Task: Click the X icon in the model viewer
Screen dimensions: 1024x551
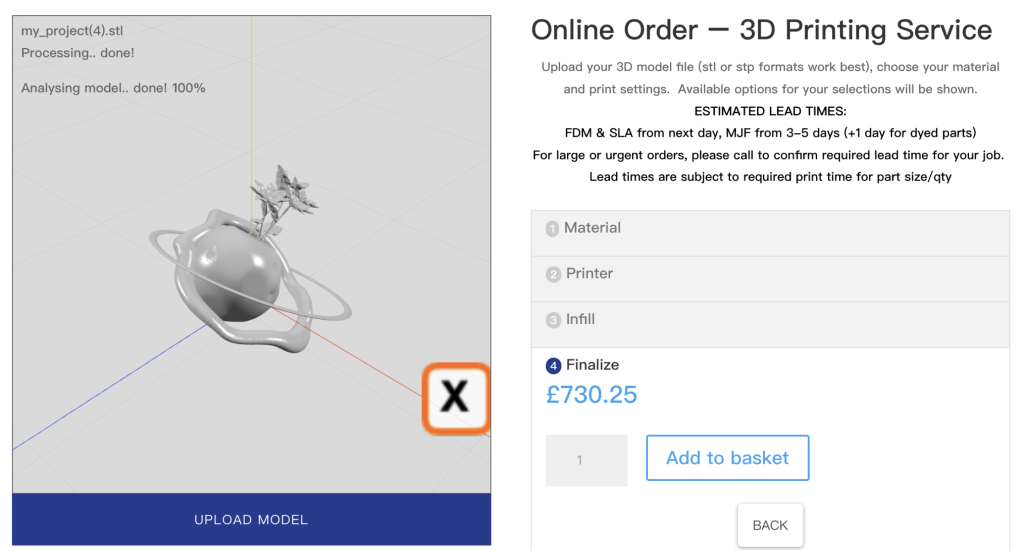Action: click(456, 398)
